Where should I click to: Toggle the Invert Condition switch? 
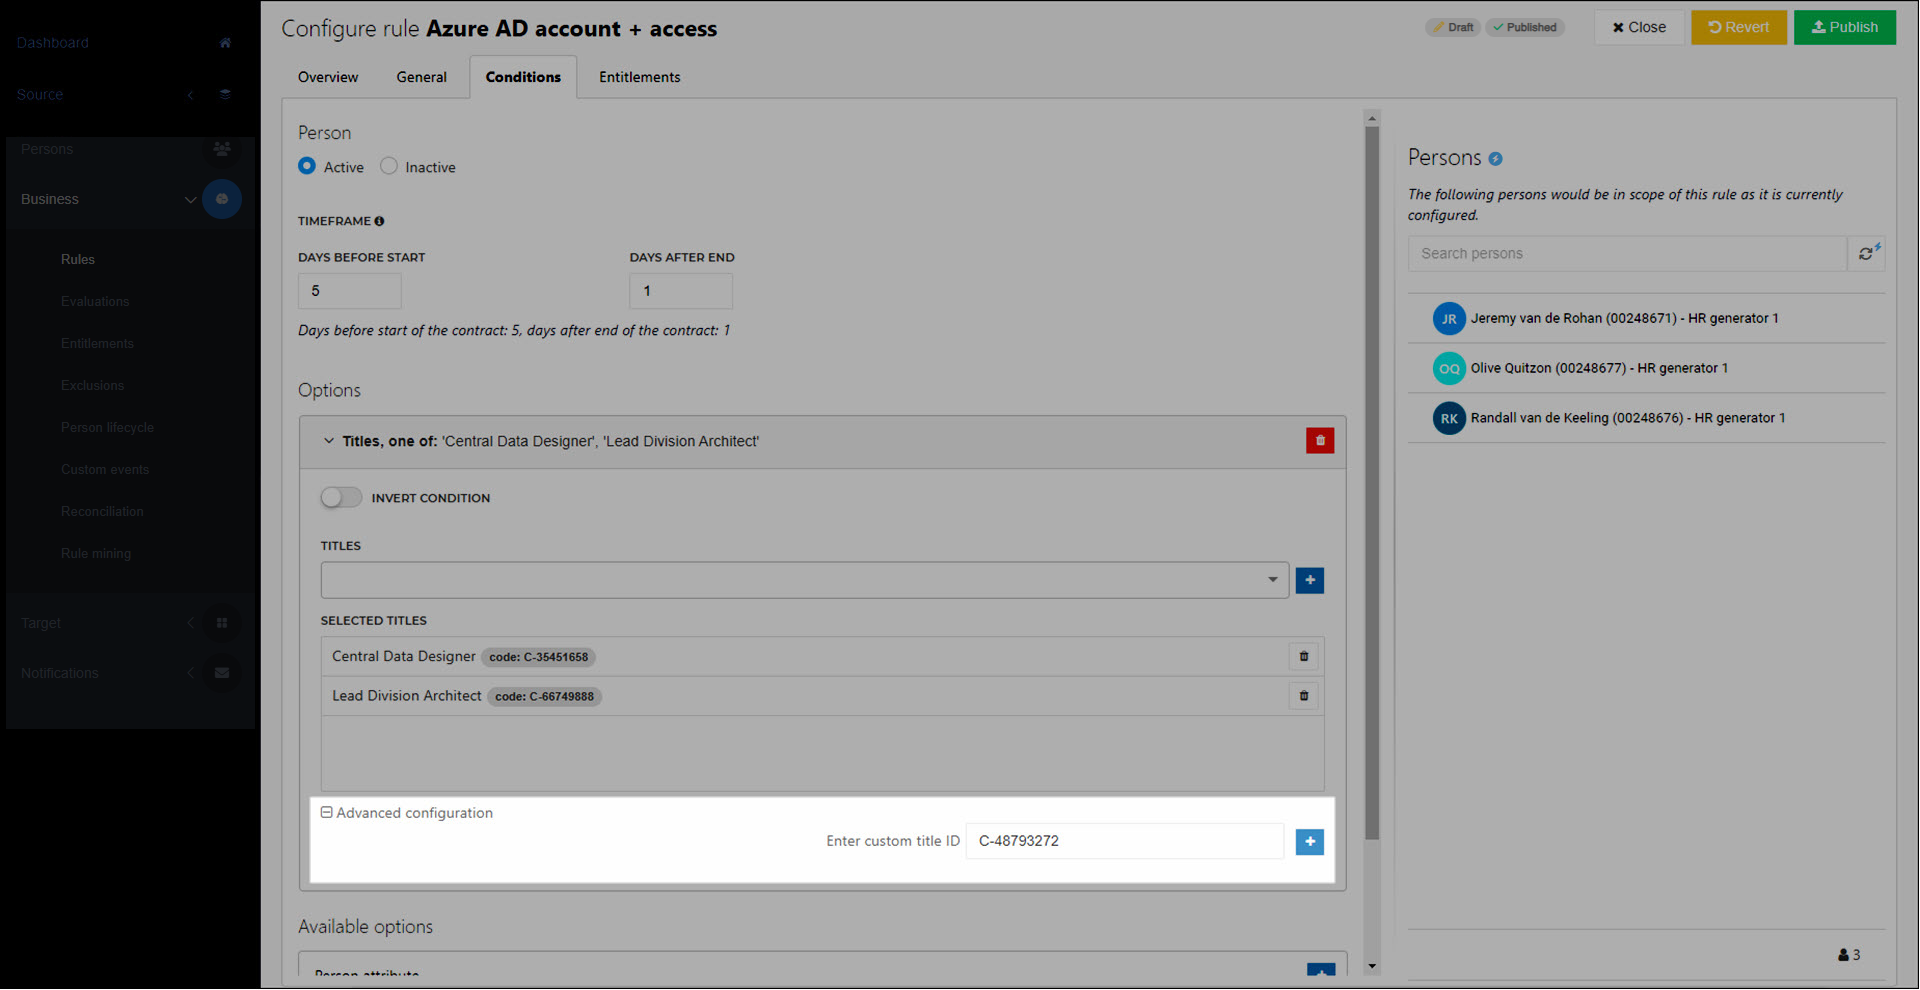click(341, 498)
